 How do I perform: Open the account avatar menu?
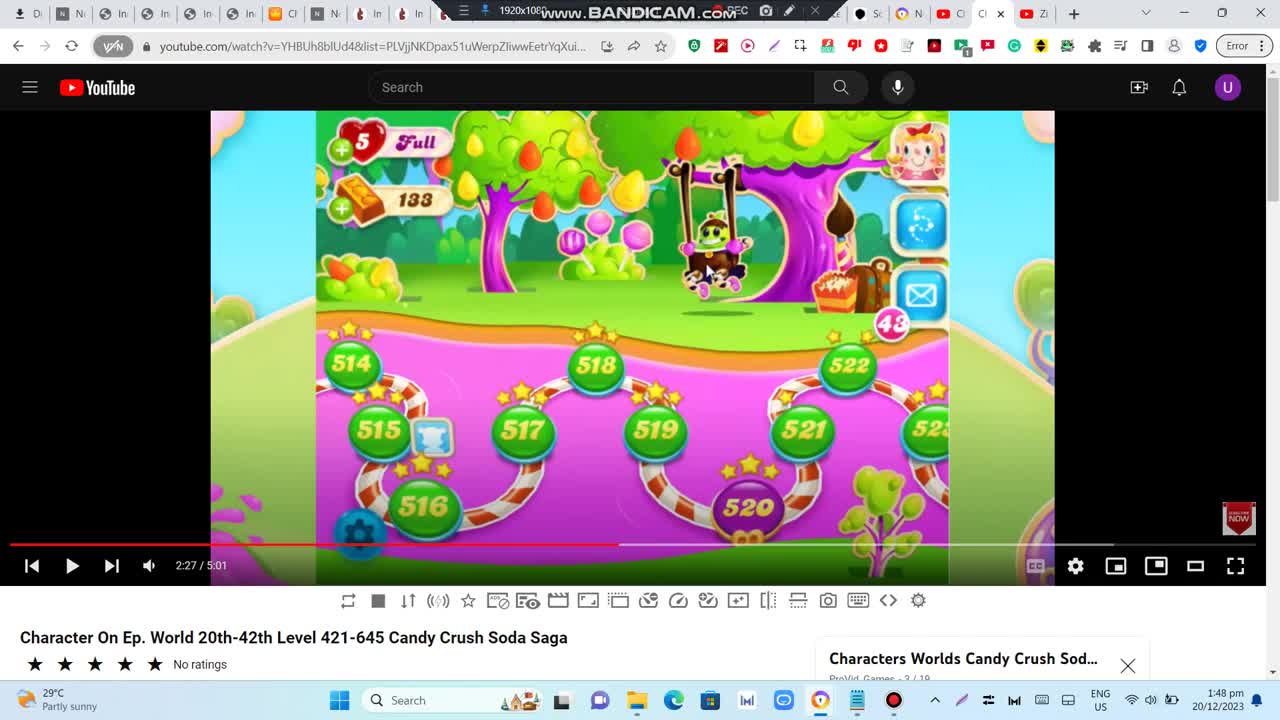click(x=1228, y=87)
